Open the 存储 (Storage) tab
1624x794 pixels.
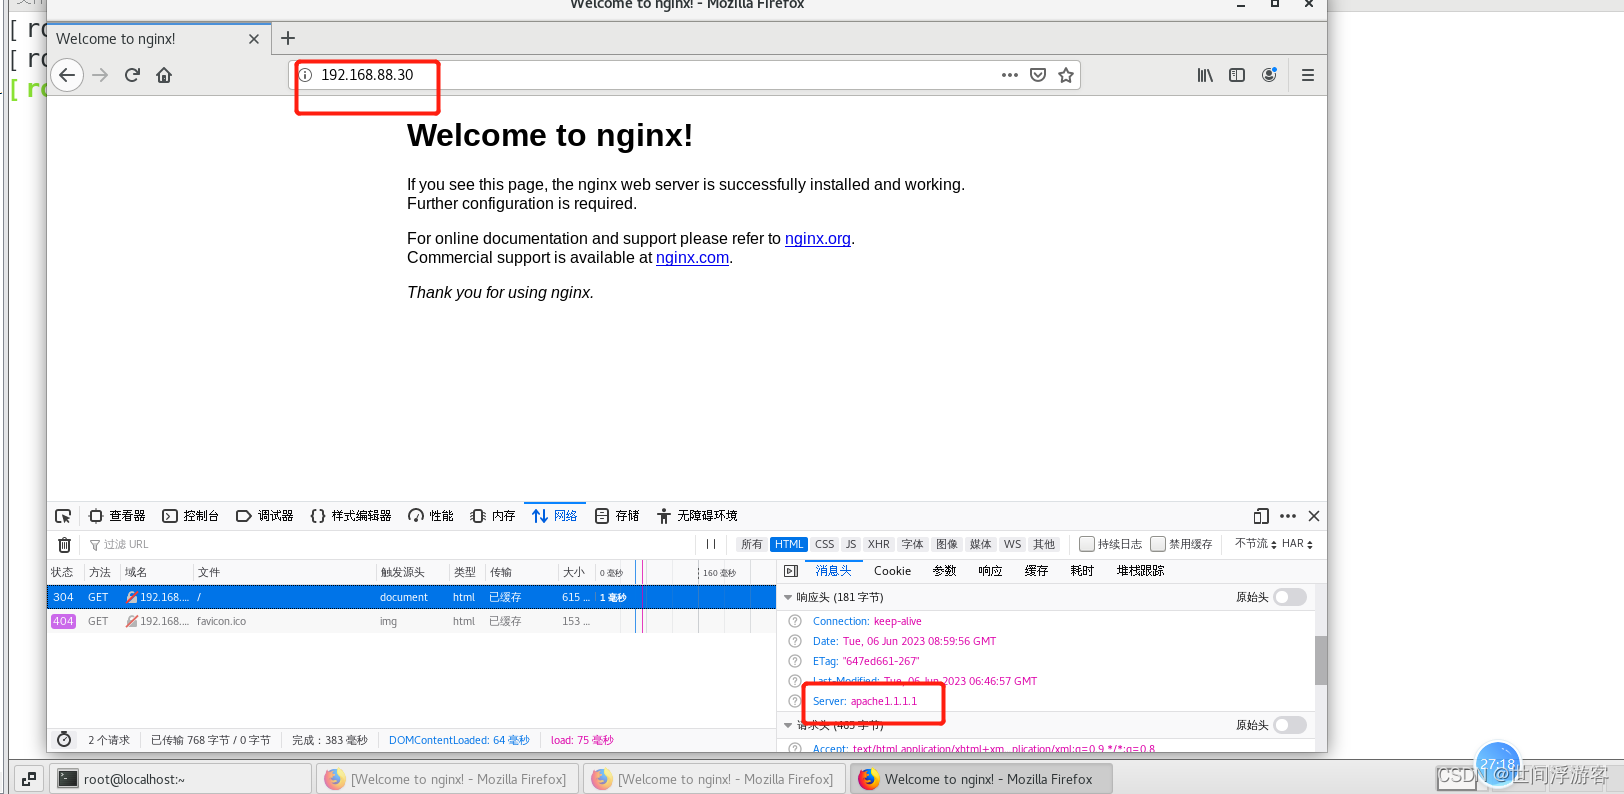pos(617,516)
